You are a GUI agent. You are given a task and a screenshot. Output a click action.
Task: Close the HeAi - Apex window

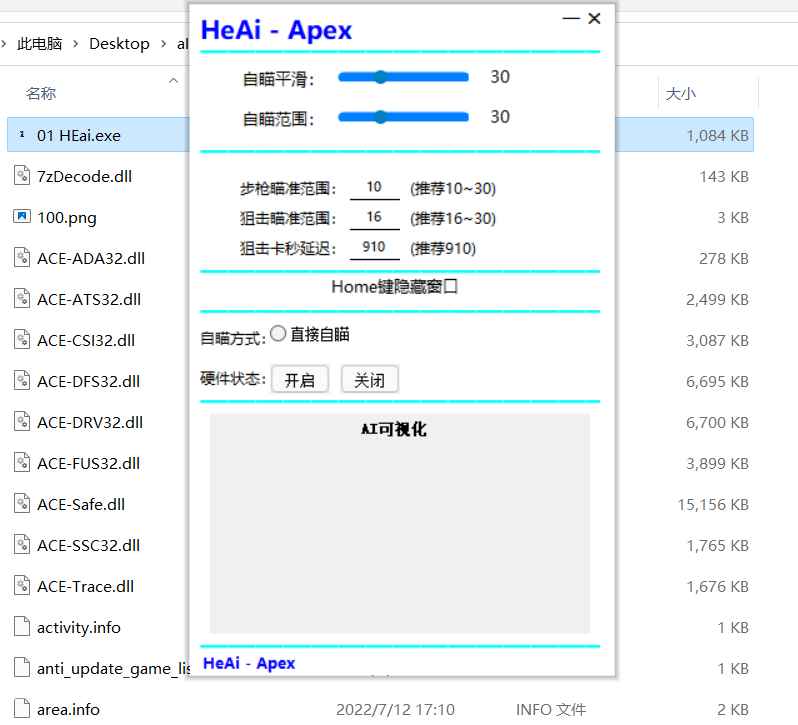pyautogui.click(x=594, y=18)
